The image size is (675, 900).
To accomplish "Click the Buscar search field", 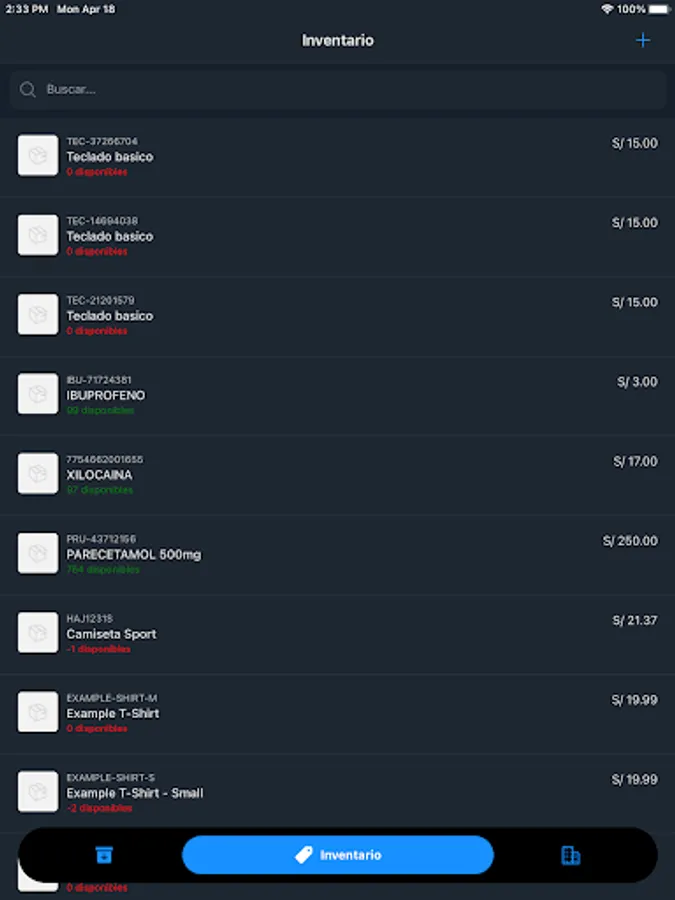I will click(x=338, y=90).
